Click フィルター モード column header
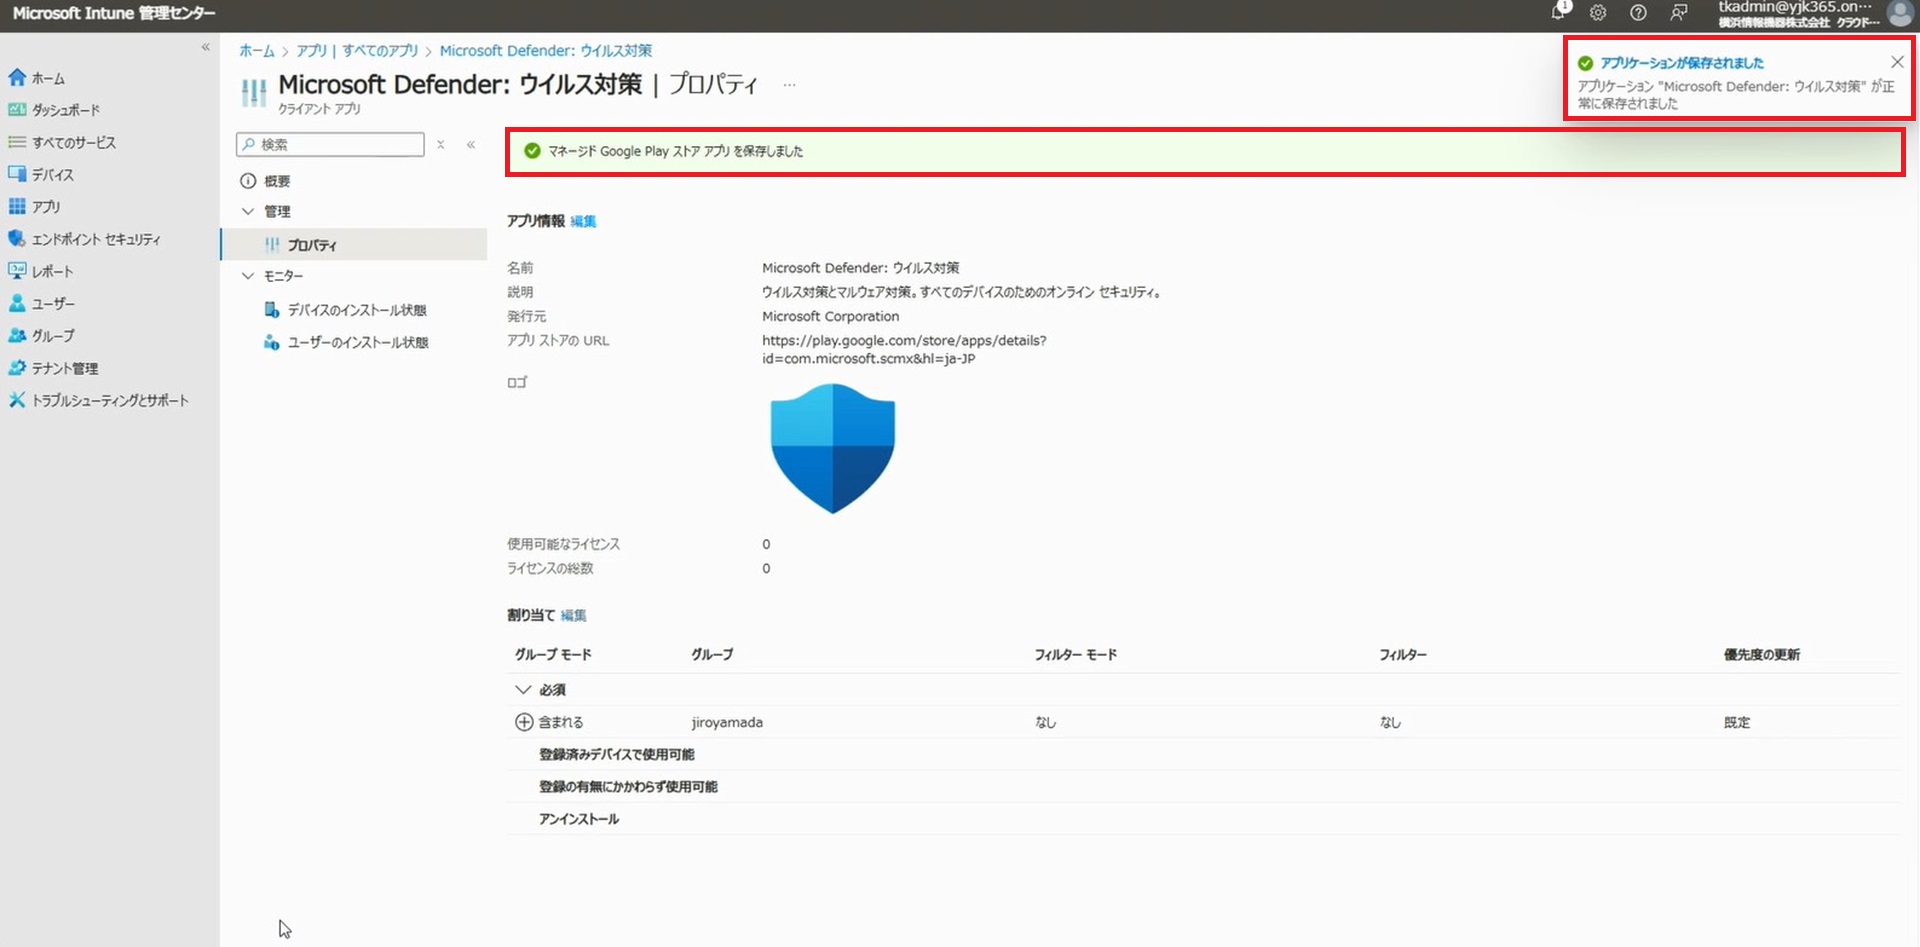This screenshot has height=947, width=1920. pos(1076,654)
